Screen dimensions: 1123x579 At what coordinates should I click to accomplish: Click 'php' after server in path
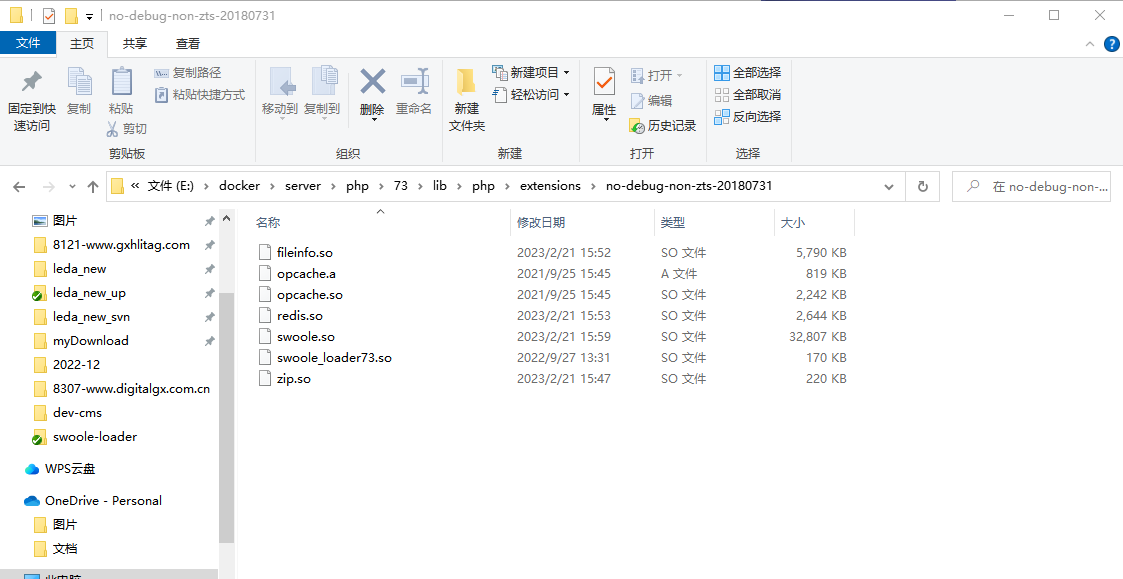tap(357, 186)
